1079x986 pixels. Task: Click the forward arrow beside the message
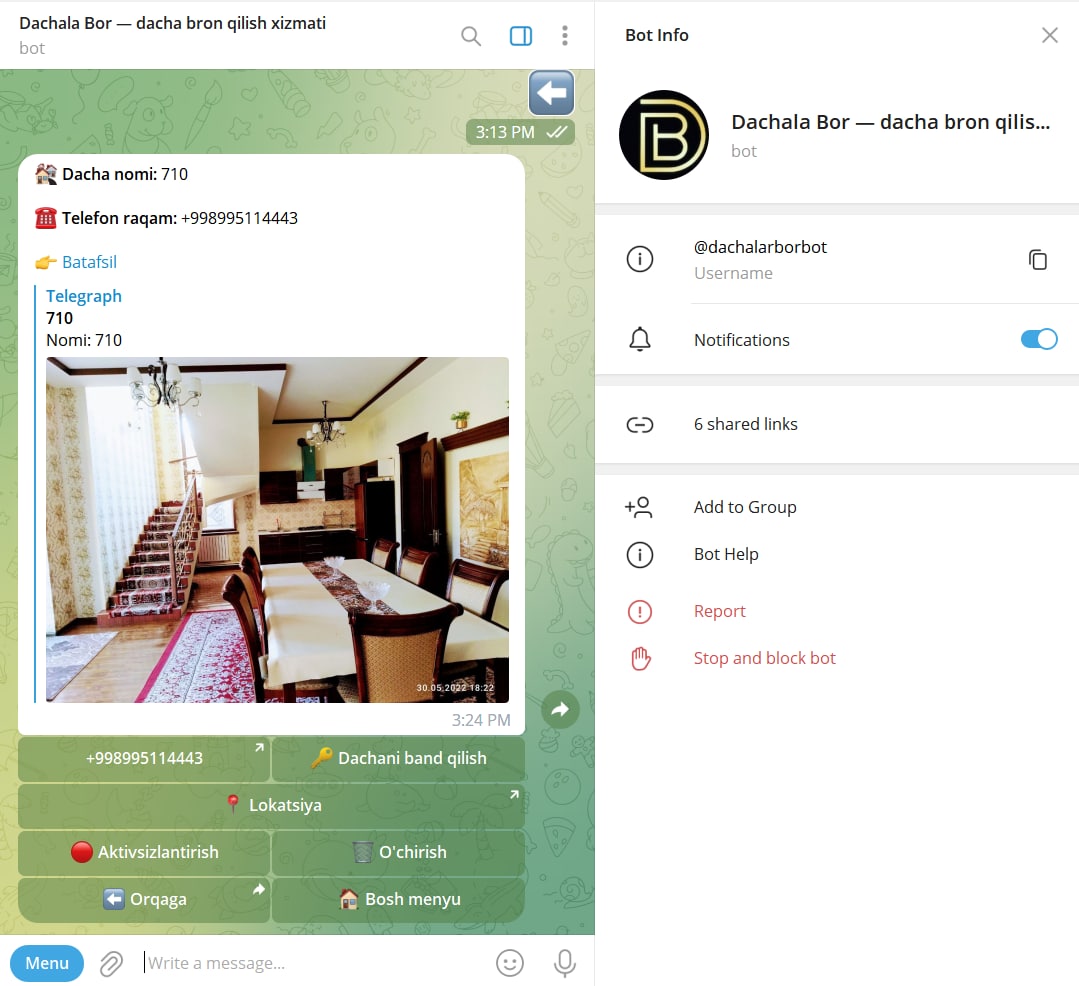click(x=560, y=709)
